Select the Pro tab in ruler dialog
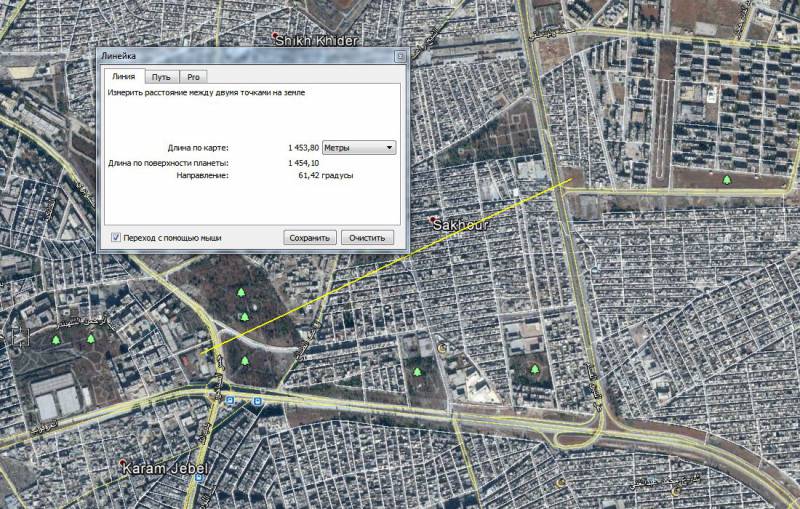This screenshot has width=800, height=509. (x=193, y=76)
